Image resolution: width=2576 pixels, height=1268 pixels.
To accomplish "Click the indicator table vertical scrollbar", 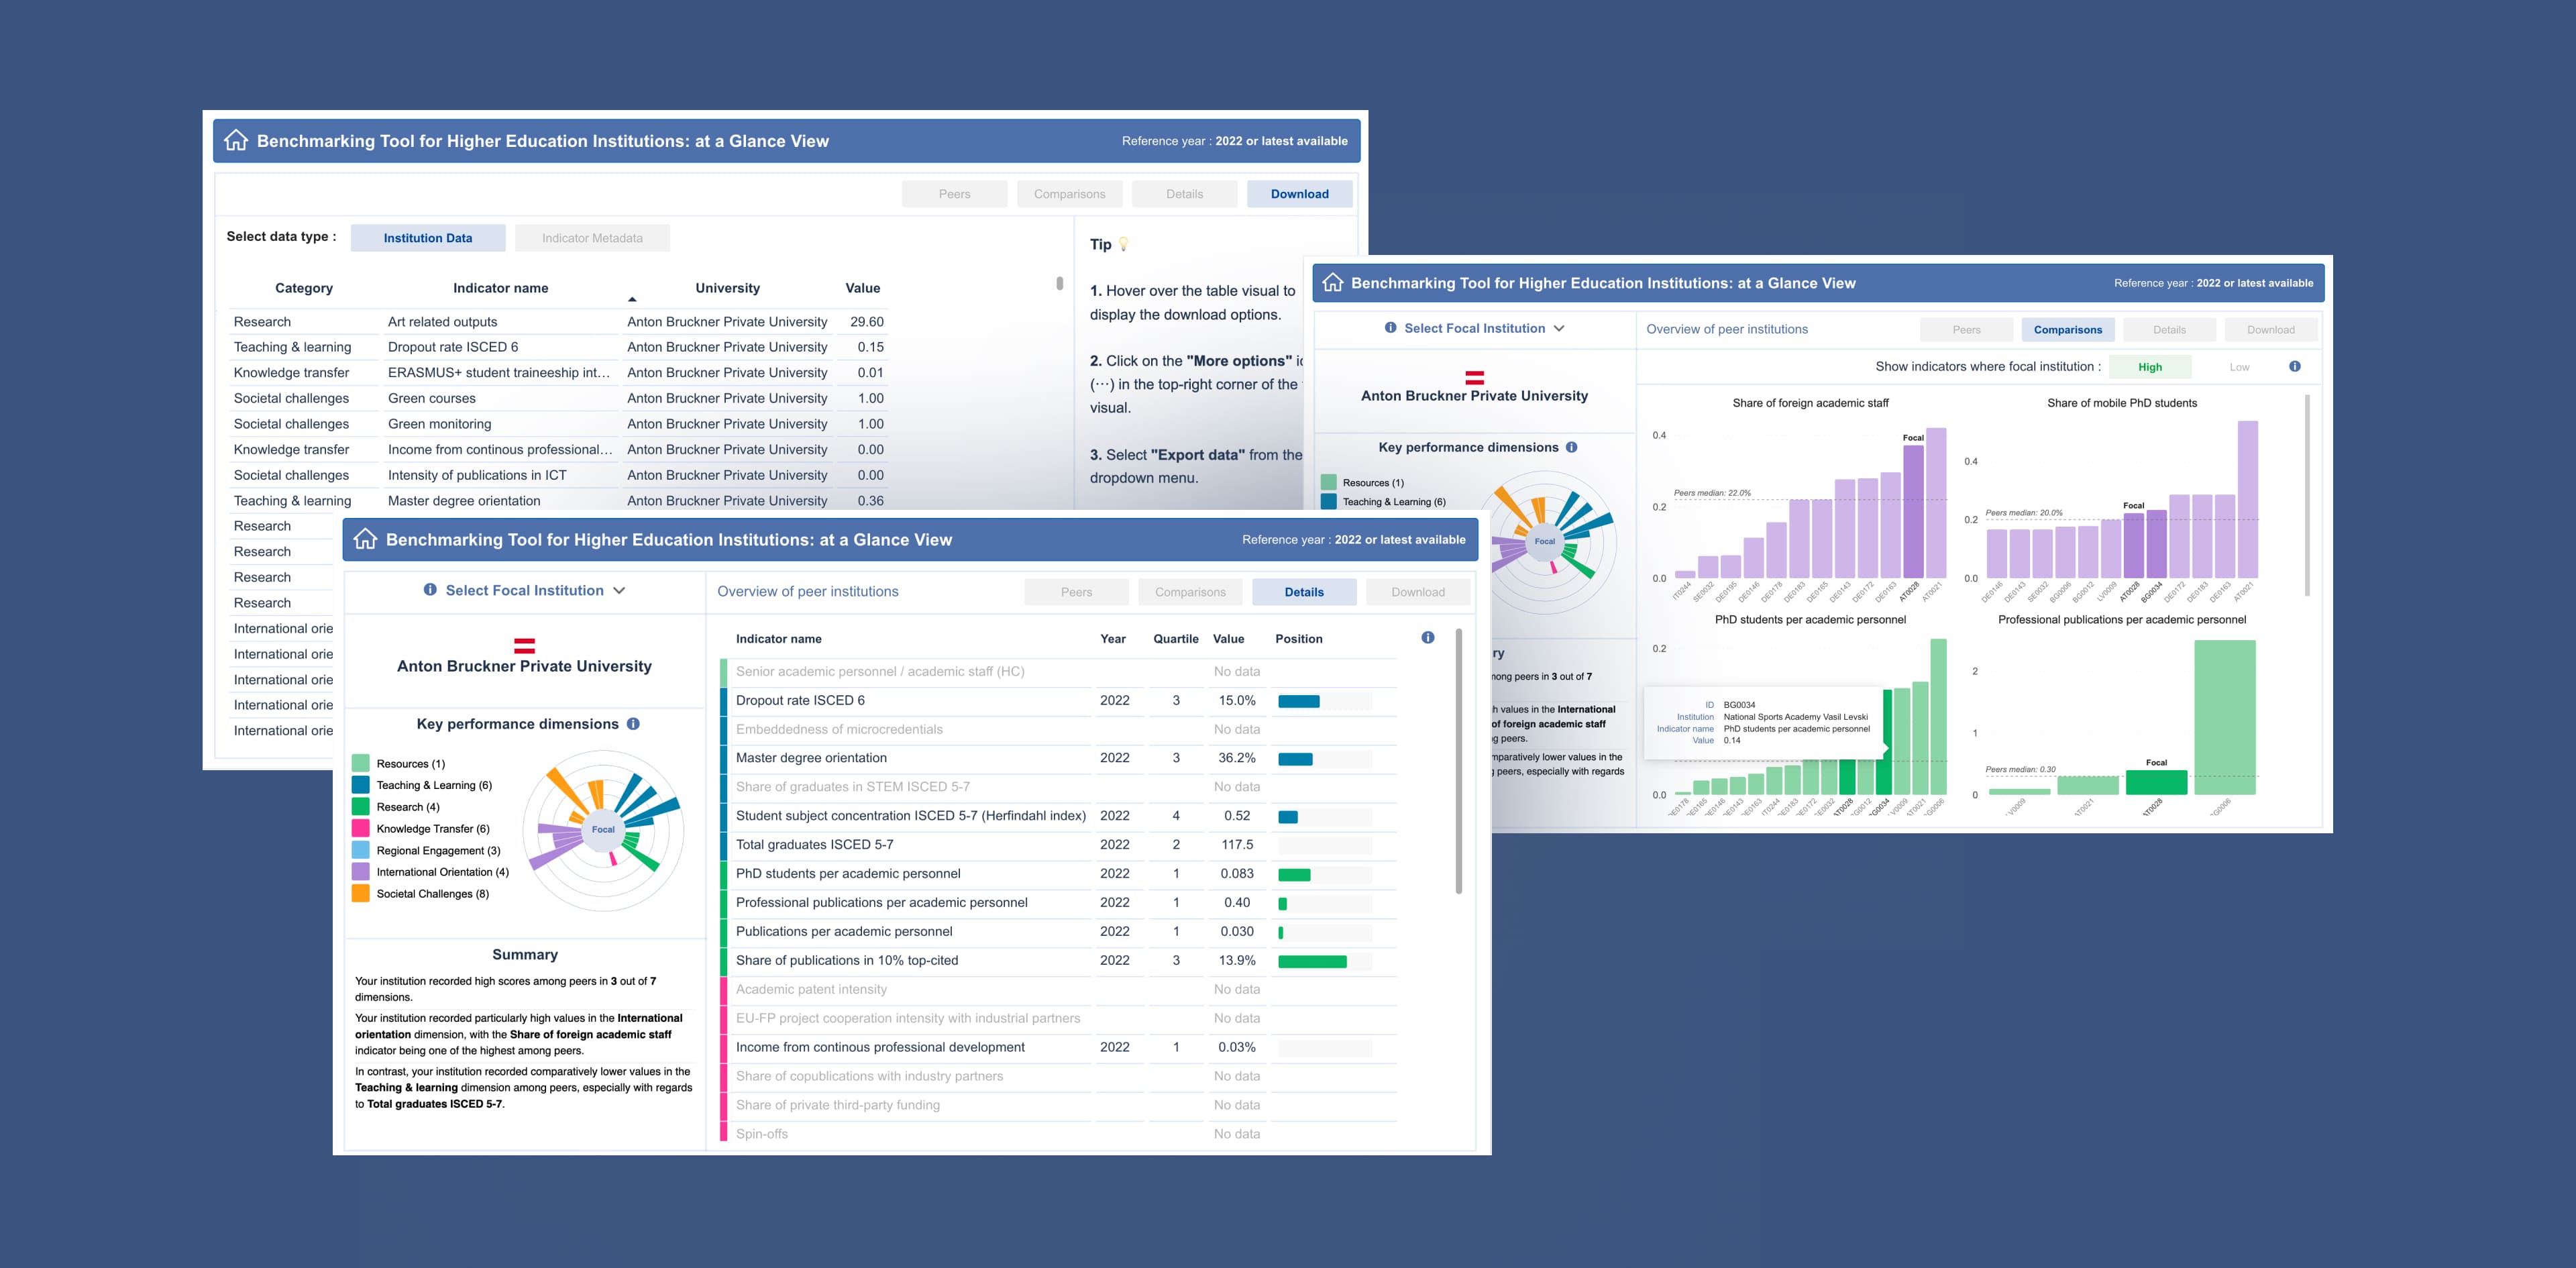I will coord(1458,760).
